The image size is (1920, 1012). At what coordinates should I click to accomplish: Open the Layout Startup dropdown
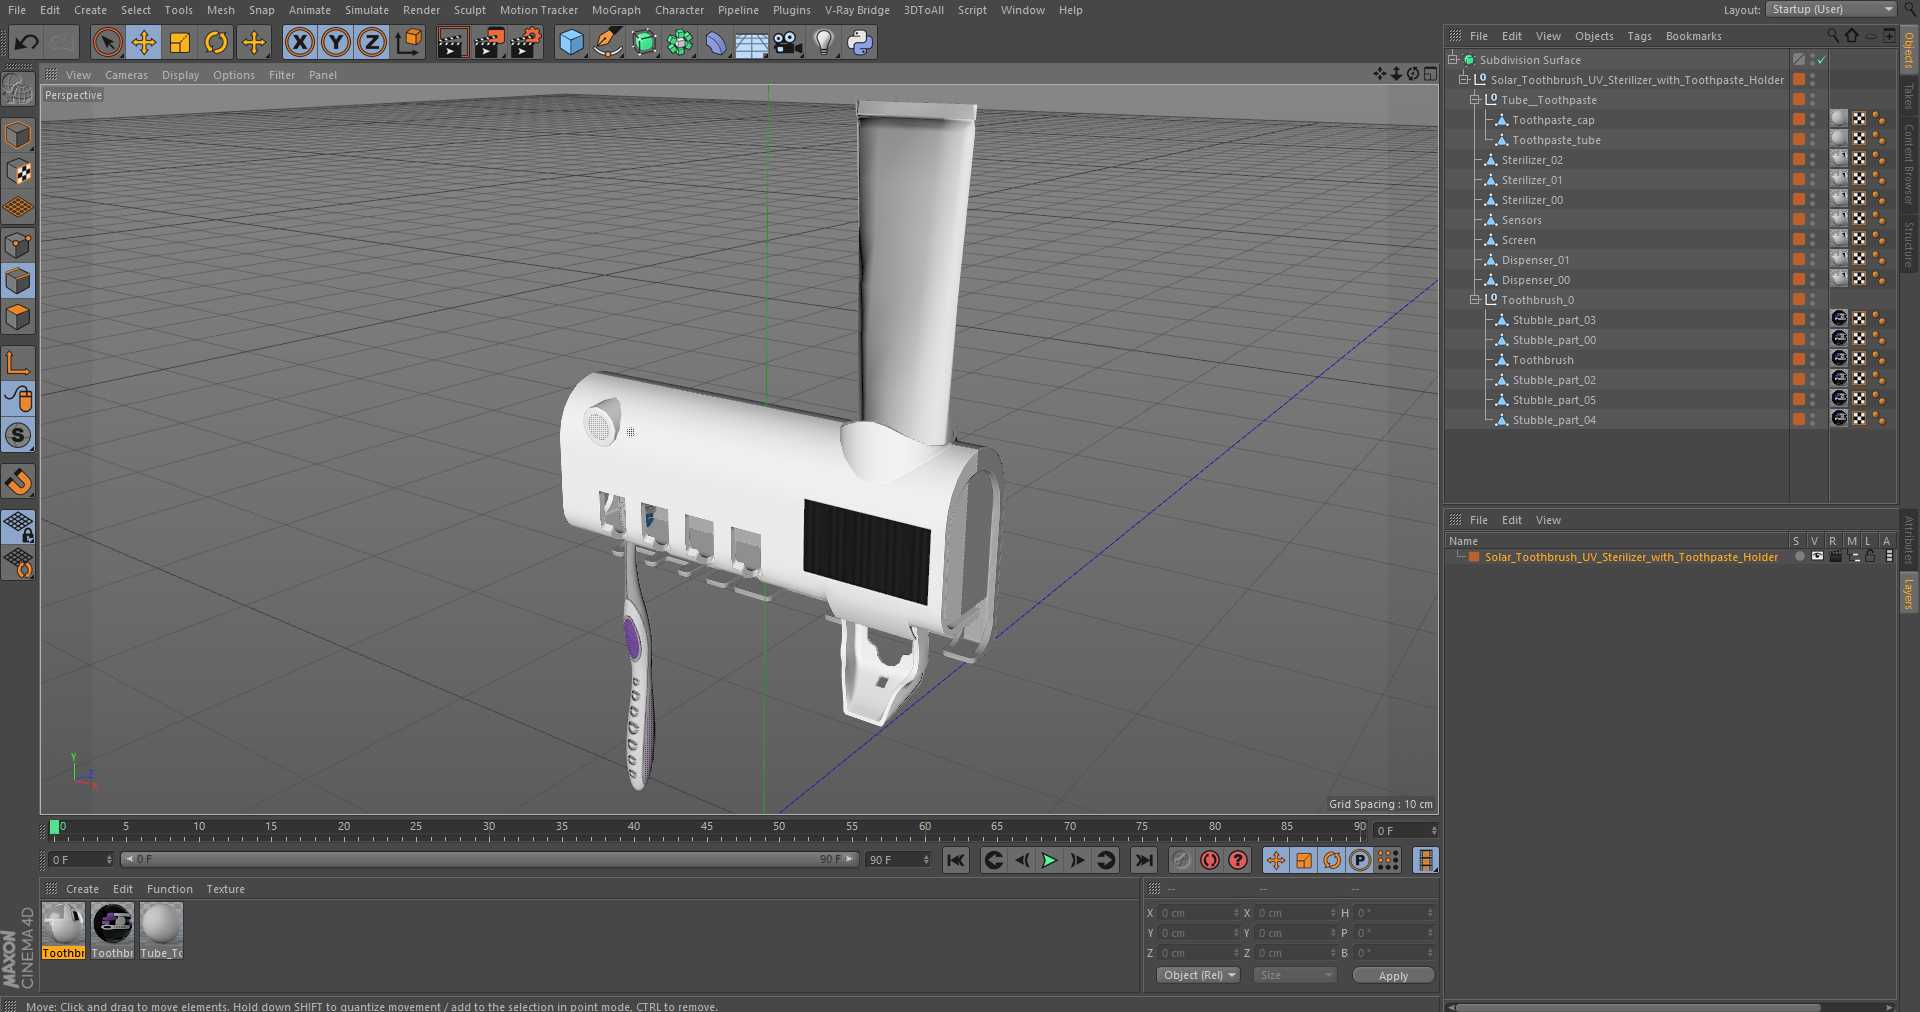click(x=1831, y=9)
